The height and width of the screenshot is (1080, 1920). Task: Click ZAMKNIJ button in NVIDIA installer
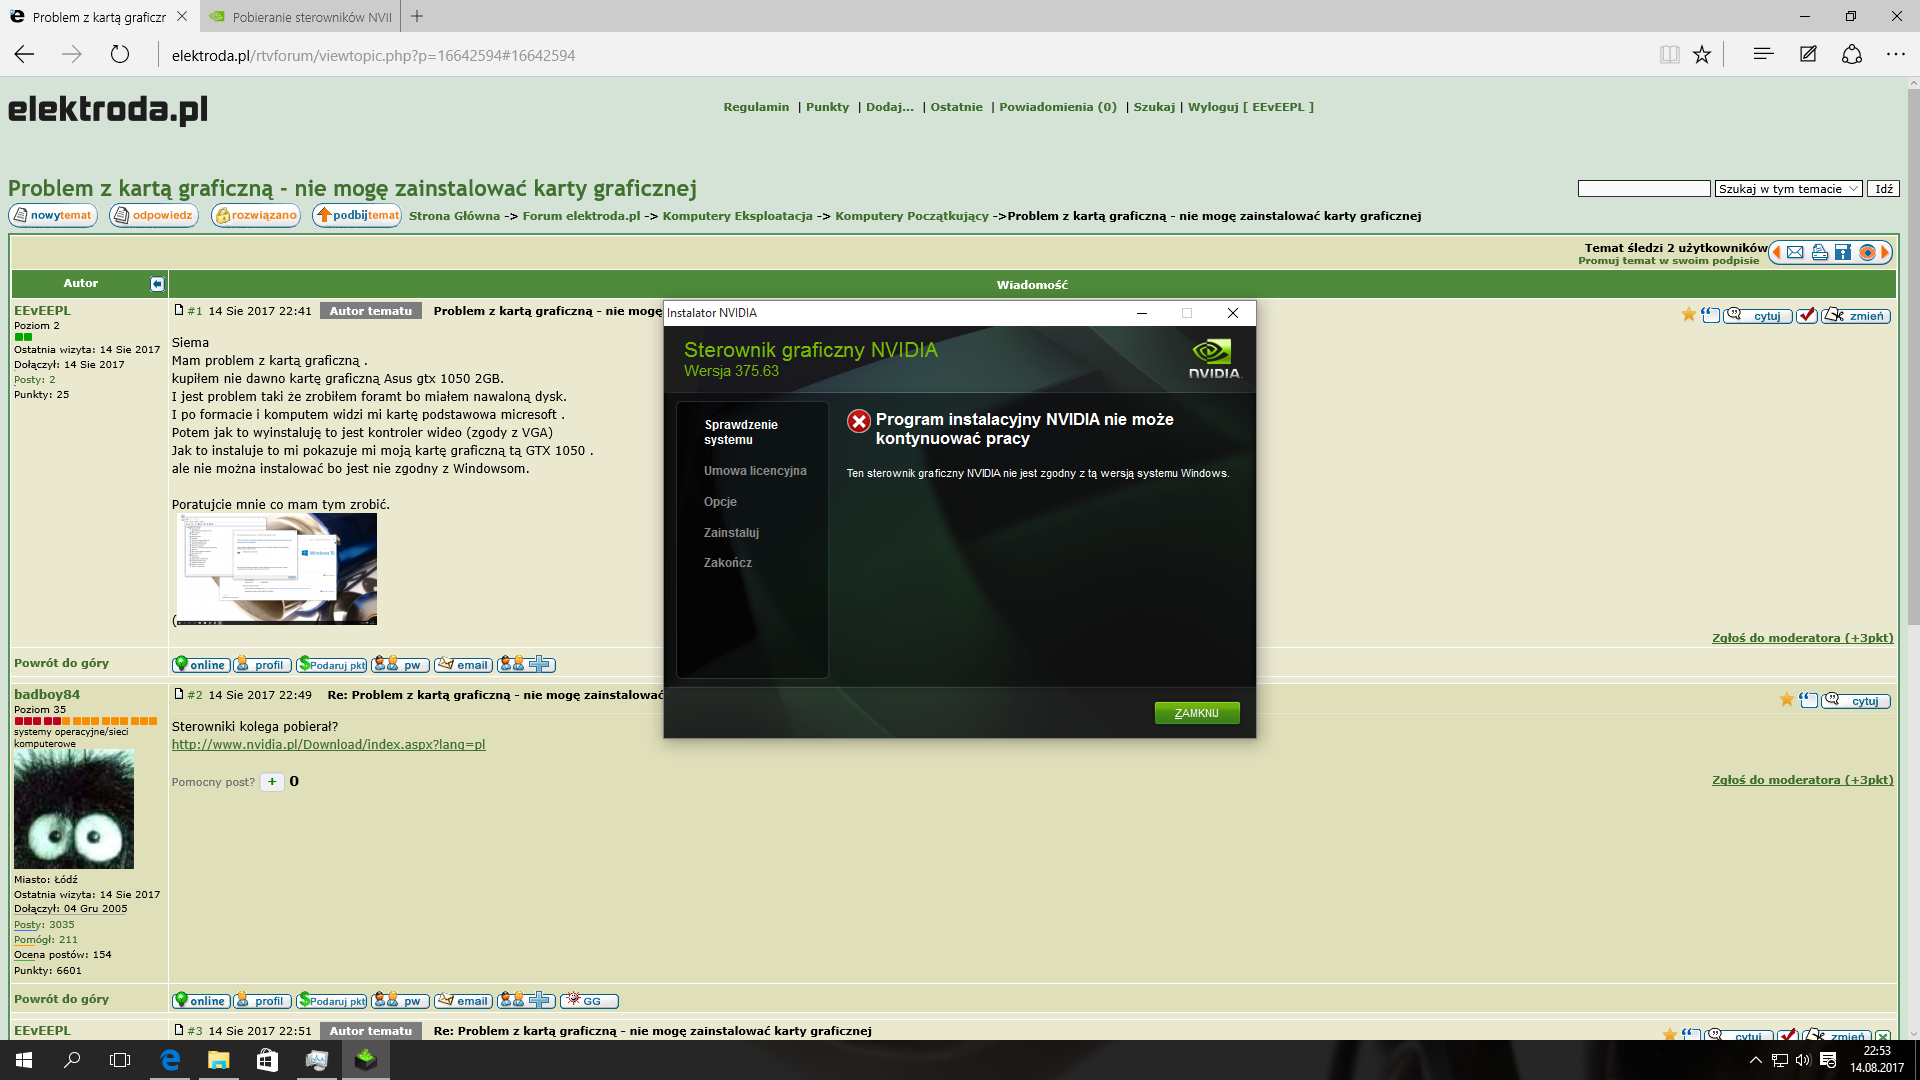click(x=1197, y=713)
